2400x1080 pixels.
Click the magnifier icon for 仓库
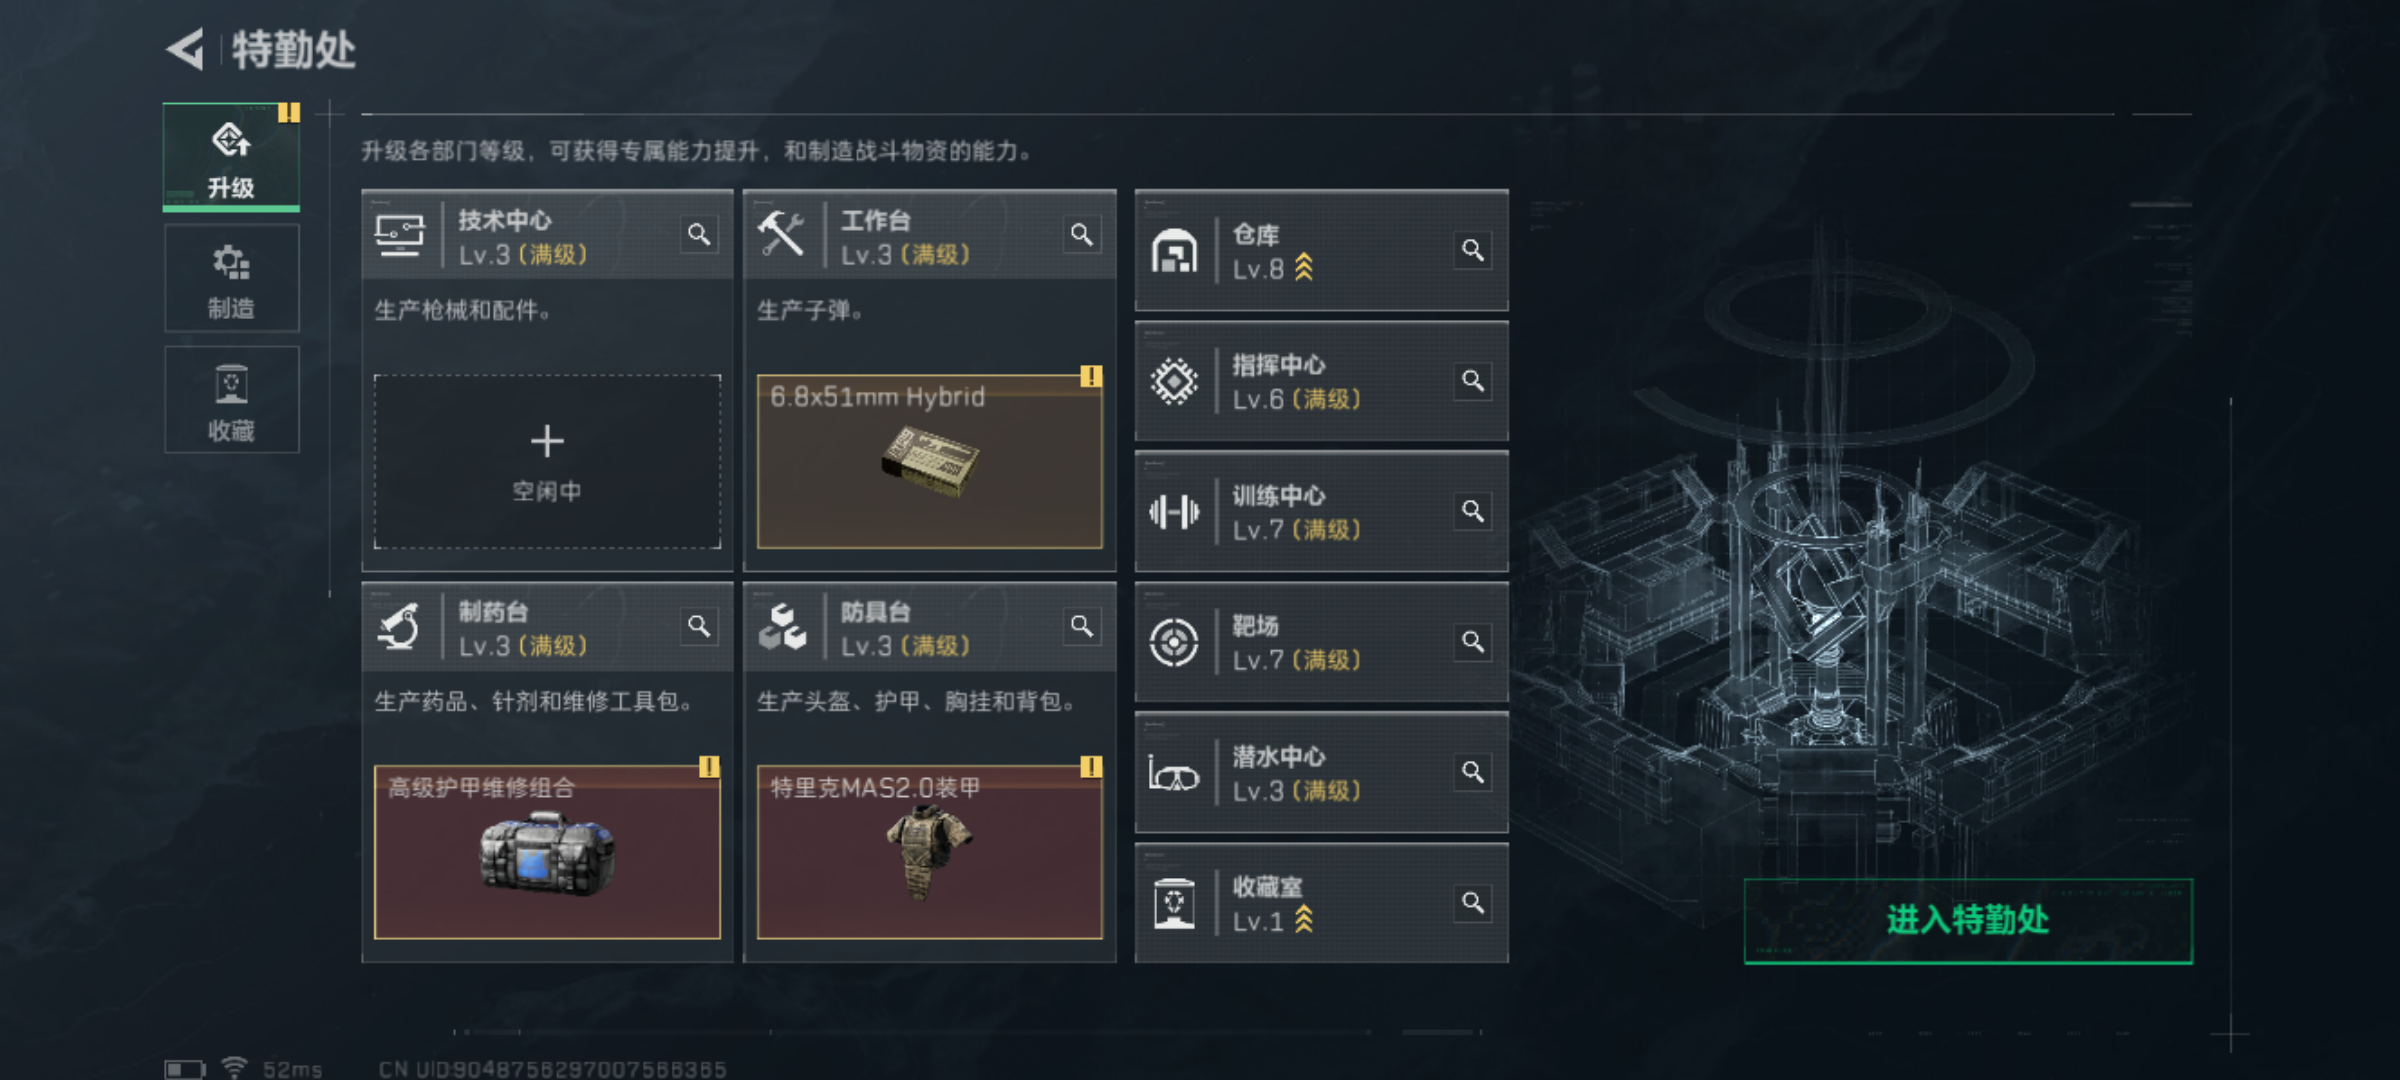[1473, 250]
